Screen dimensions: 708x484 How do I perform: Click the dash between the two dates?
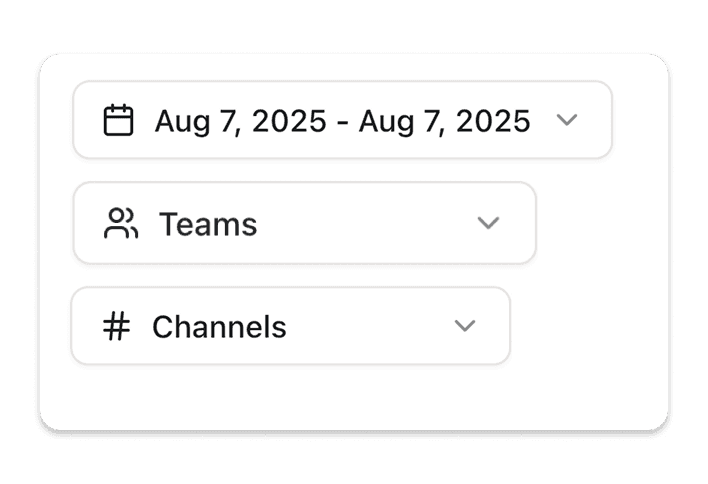[x=342, y=122]
